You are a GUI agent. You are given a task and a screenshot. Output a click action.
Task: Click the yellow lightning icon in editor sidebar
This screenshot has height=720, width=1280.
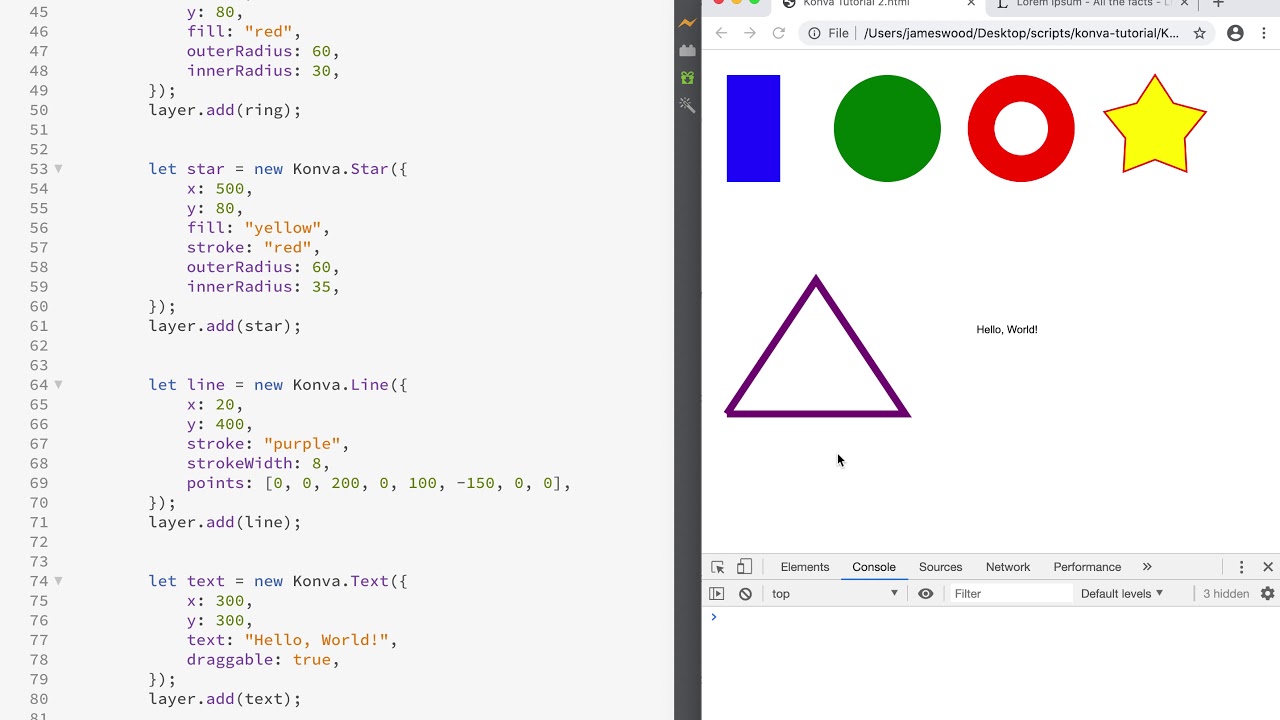pos(687,22)
